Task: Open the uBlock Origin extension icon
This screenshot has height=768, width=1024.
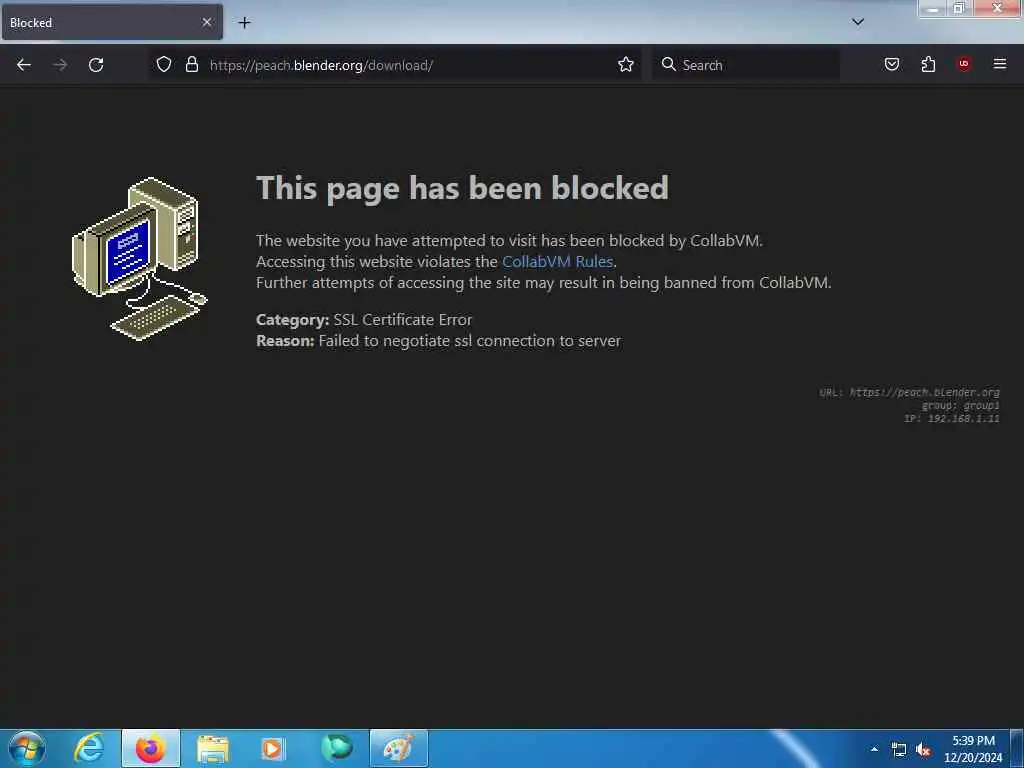Action: (x=964, y=64)
